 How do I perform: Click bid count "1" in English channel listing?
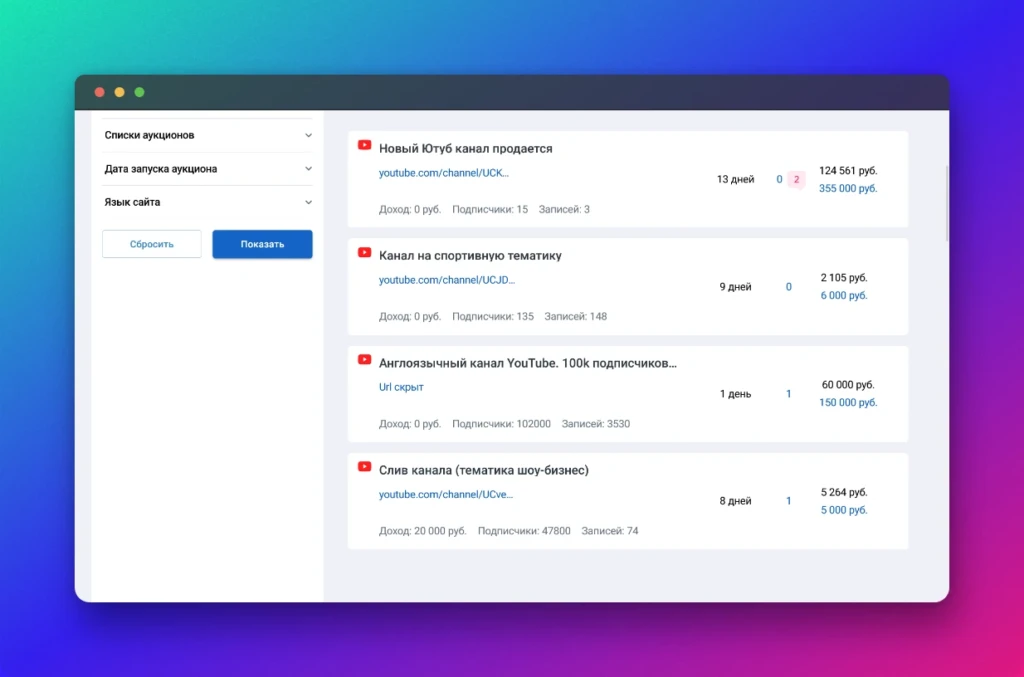[788, 394]
